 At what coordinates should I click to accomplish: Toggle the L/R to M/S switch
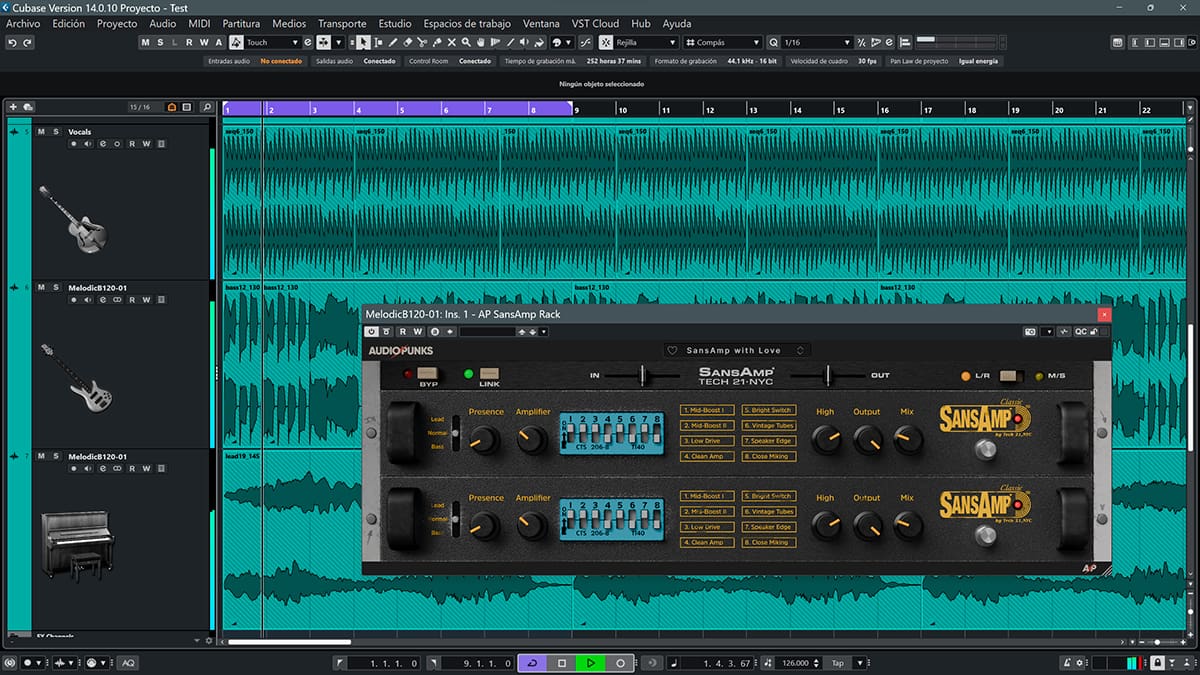point(1010,375)
